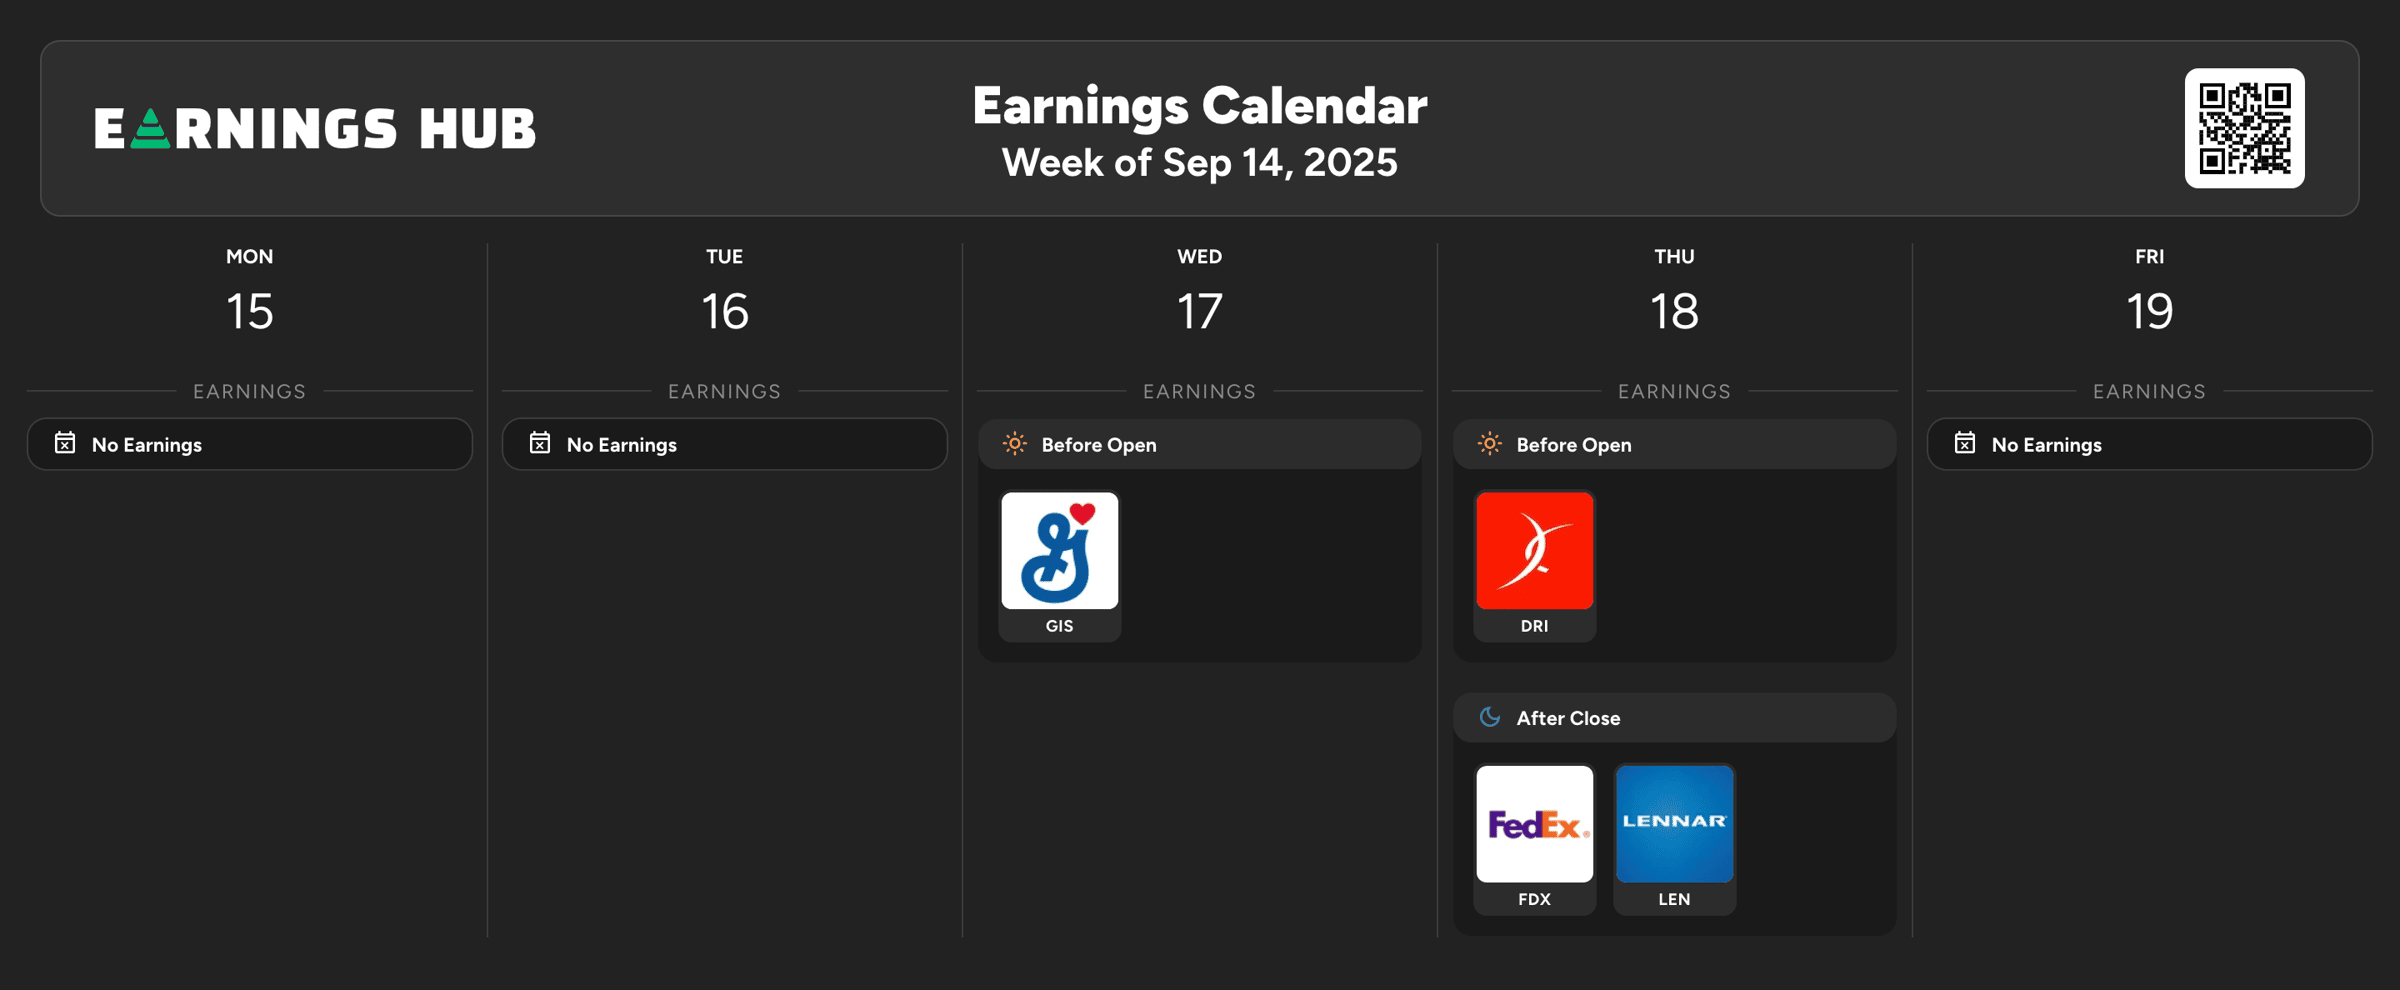Click the QR code in header
The image size is (2400, 990).
click(x=2244, y=128)
